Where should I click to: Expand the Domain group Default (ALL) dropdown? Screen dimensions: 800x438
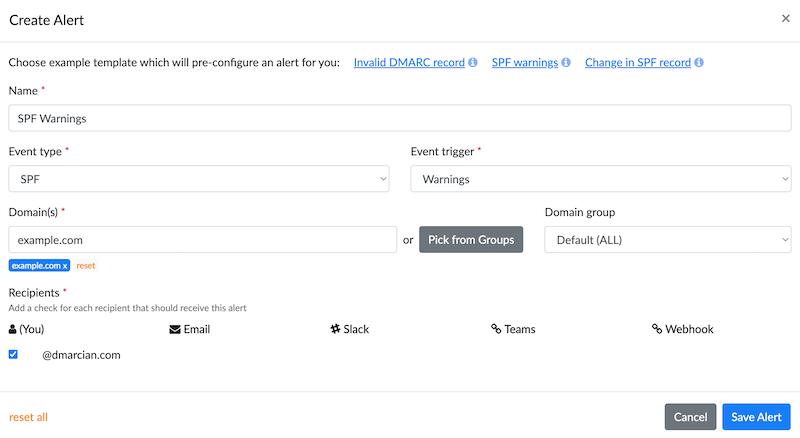pos(668,239)
